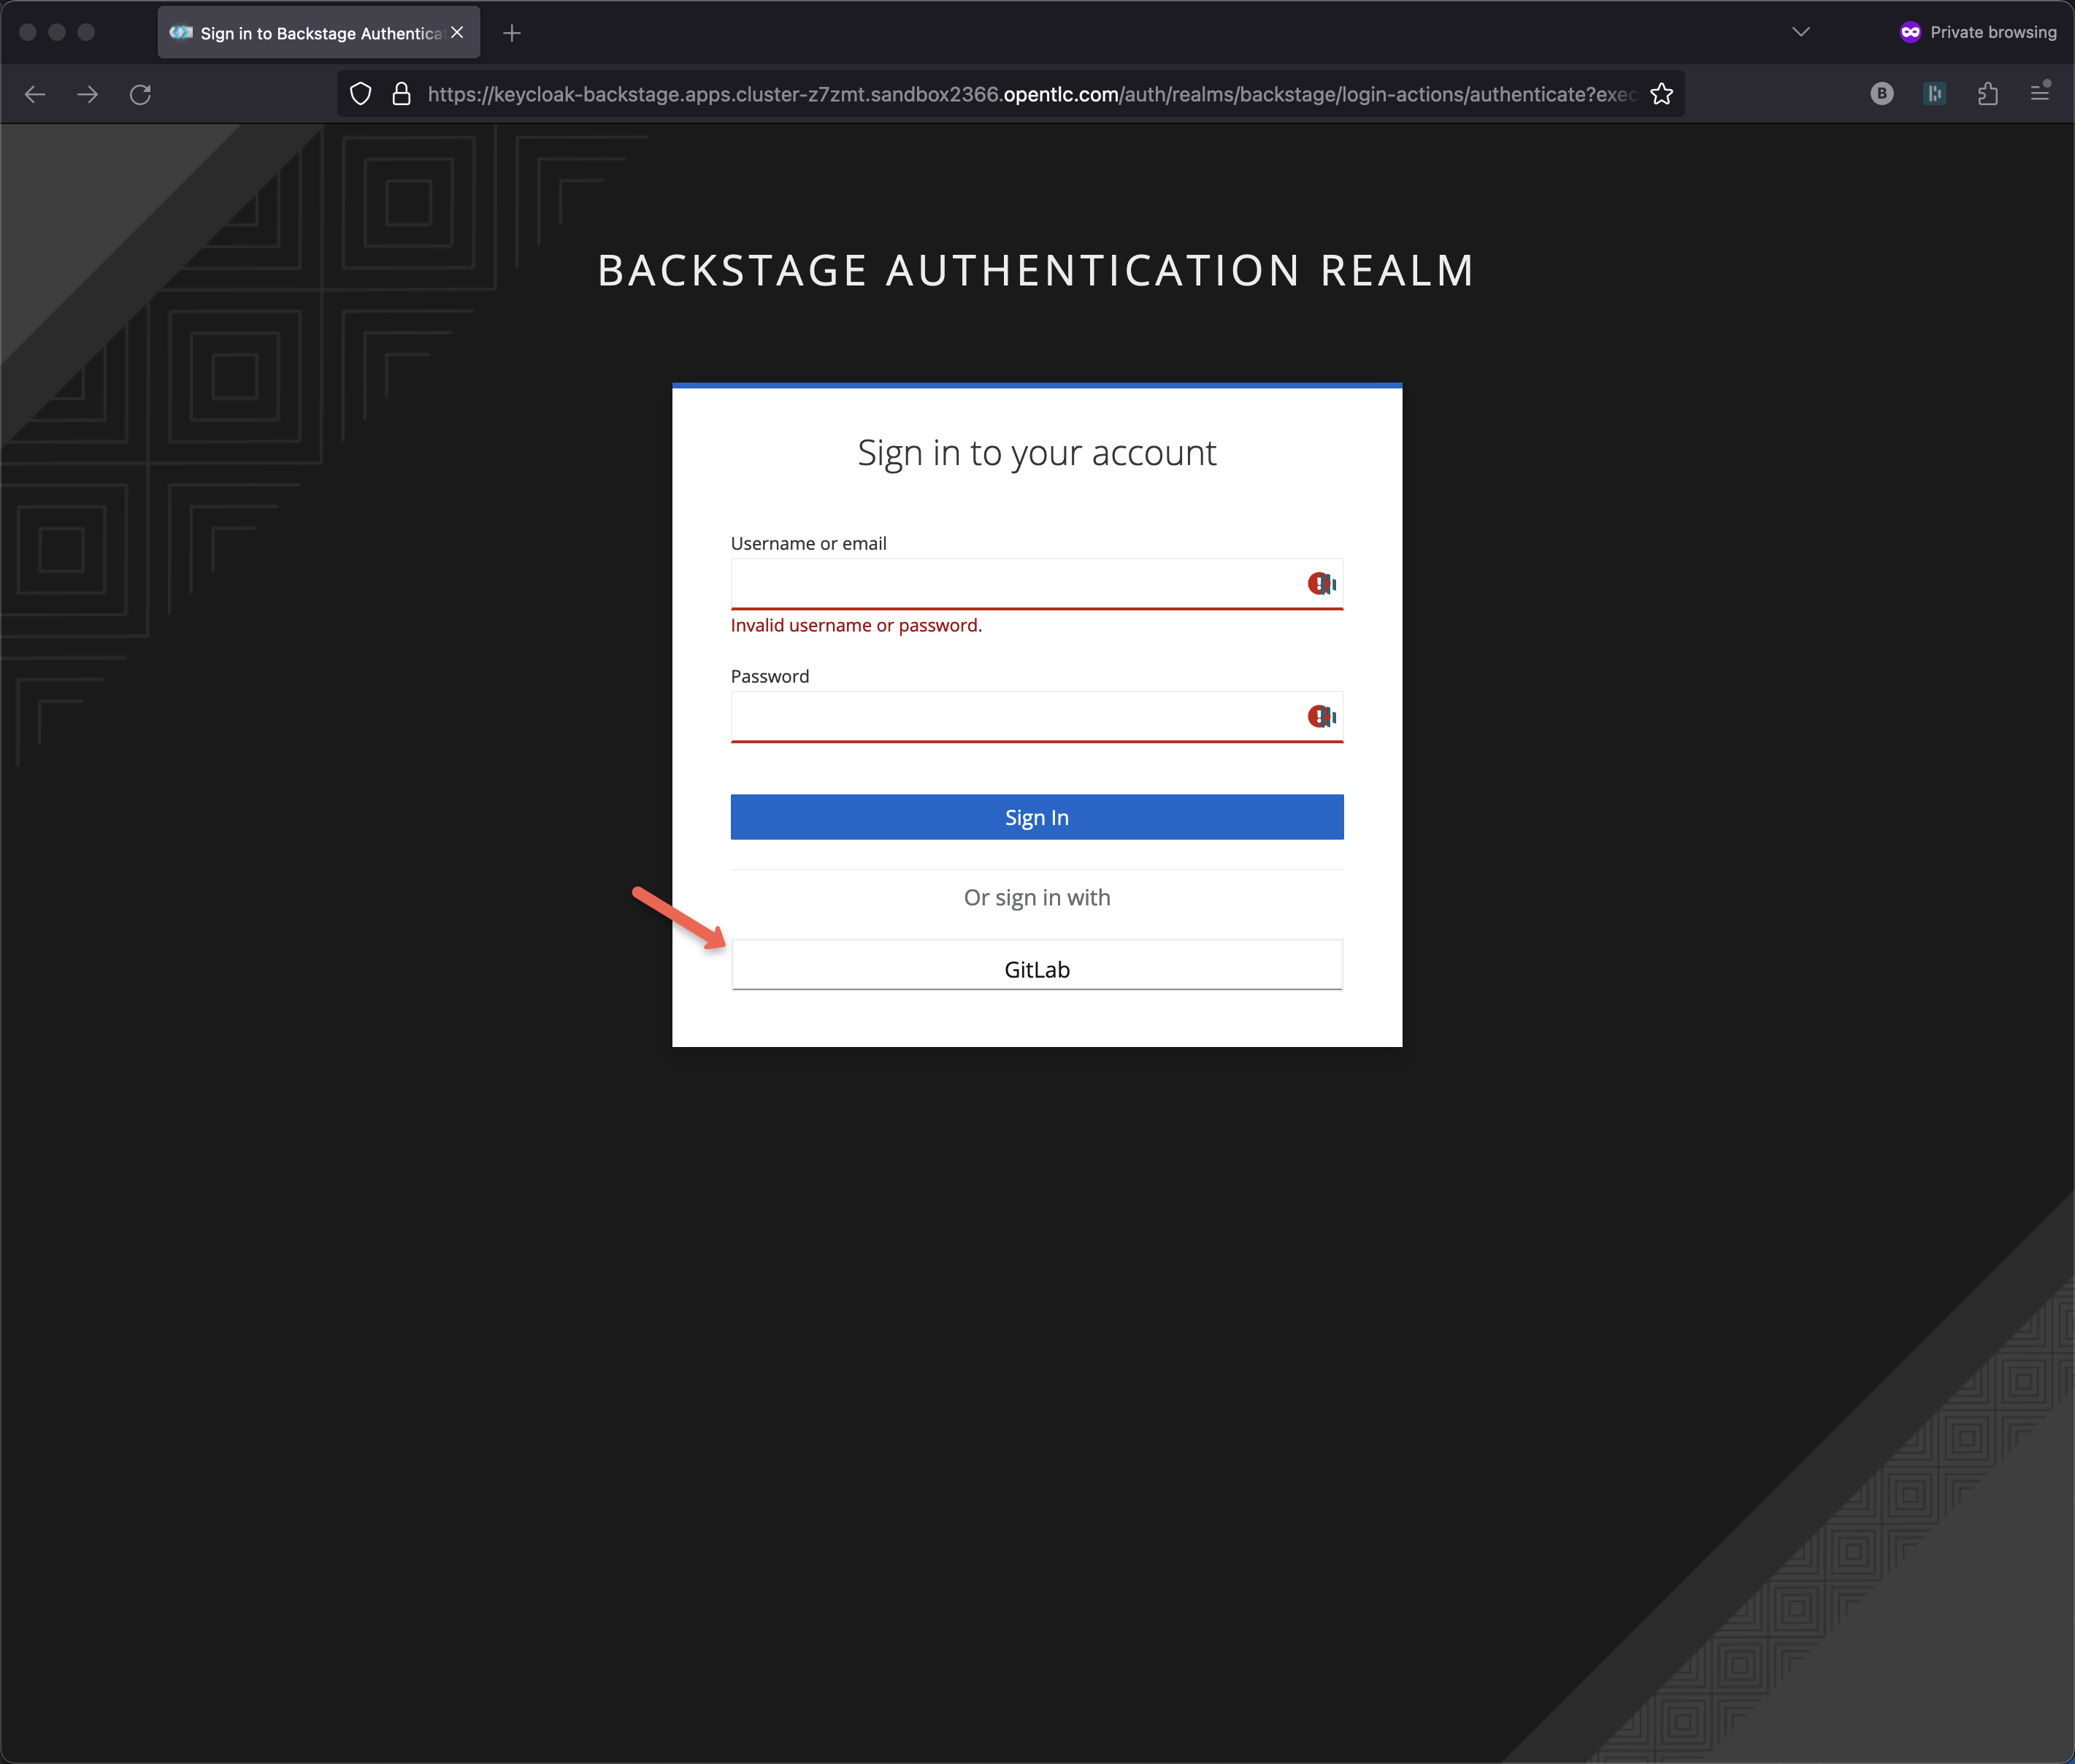The image size is (2075, 1764).
Task: Reload the current page
Action: [x=140, y=94]
